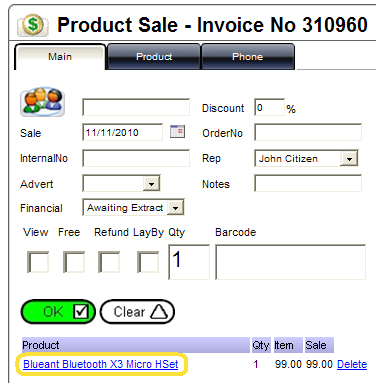Switch to the Product tab

point(154,57)
